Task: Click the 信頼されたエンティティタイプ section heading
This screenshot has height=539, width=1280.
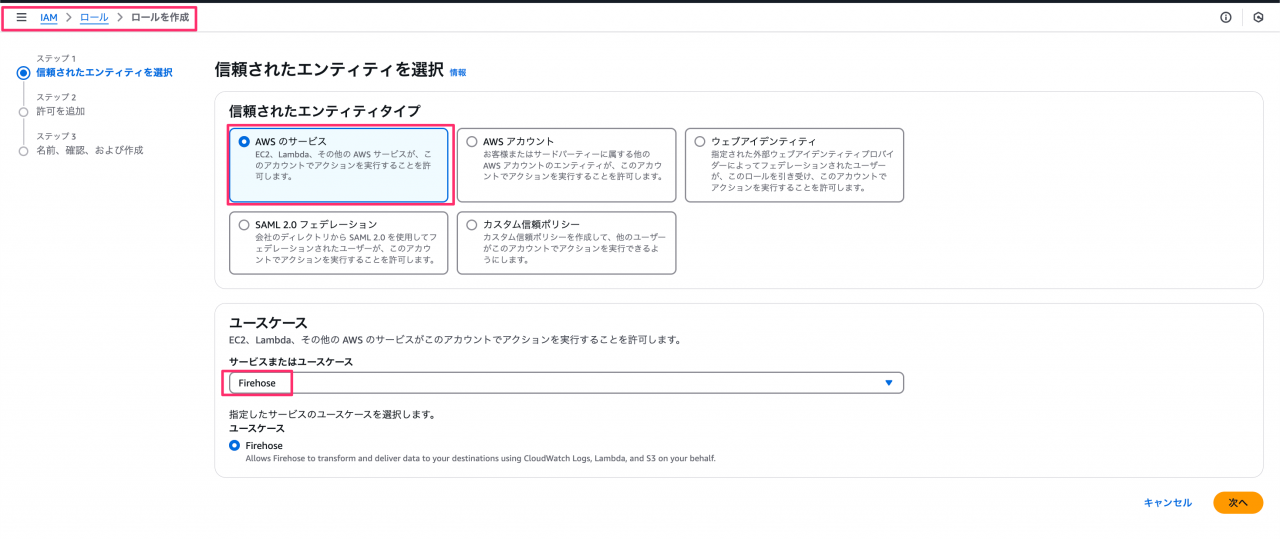Action: (324, 111)
